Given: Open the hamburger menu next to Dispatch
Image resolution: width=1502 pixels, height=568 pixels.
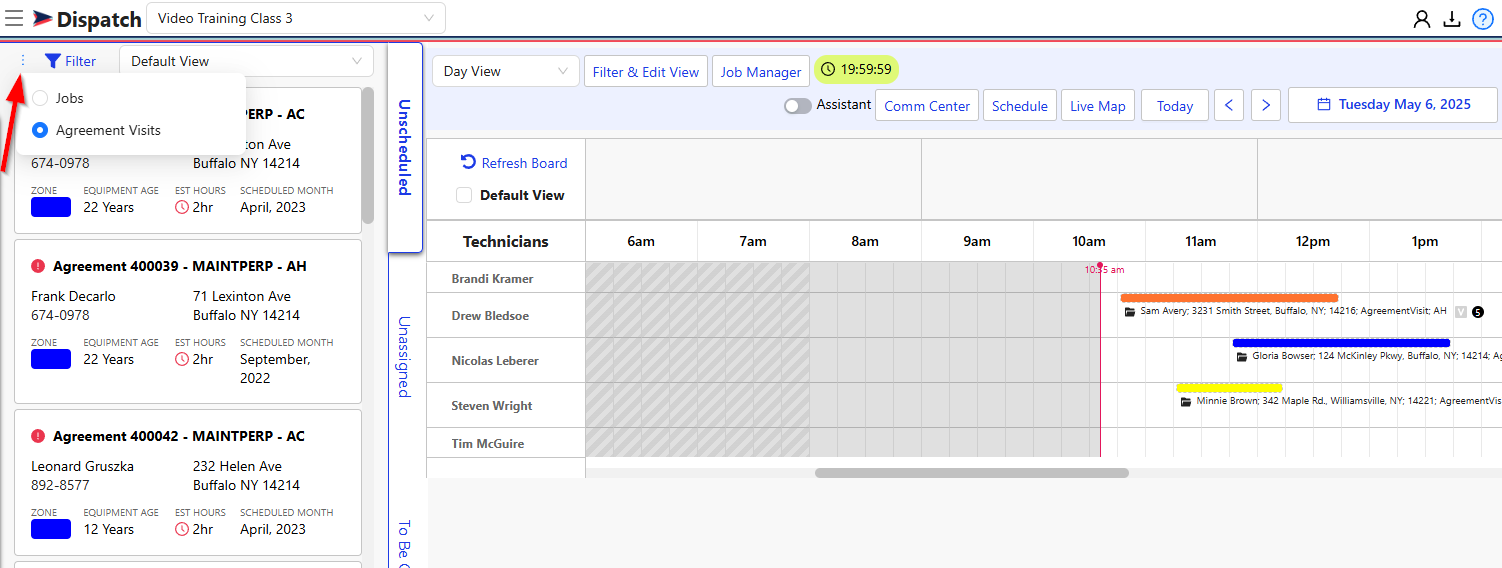Looking at the screenshot, I should tap(15, 18).
